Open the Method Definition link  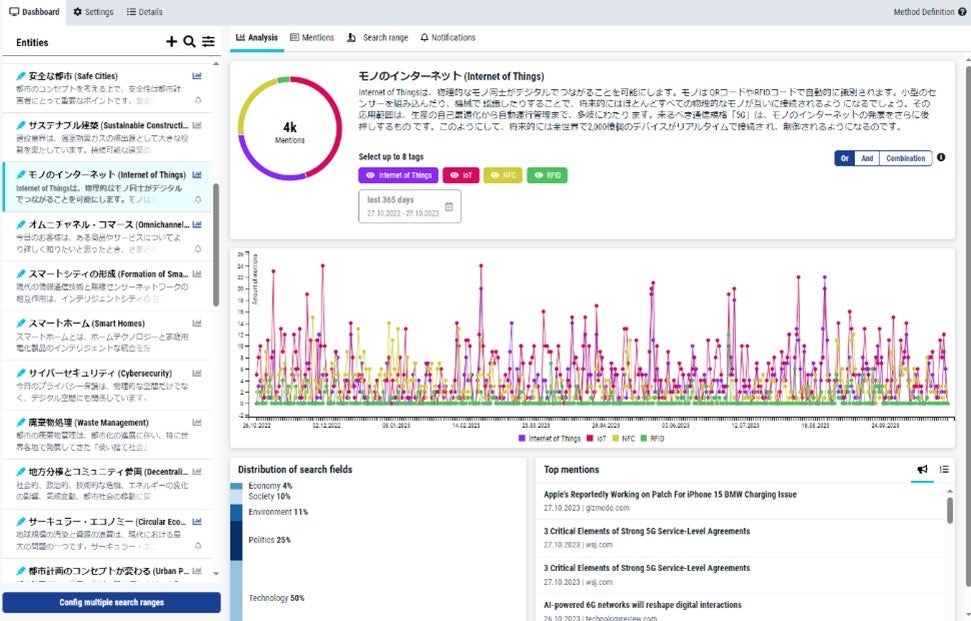[x=923, y=12]
